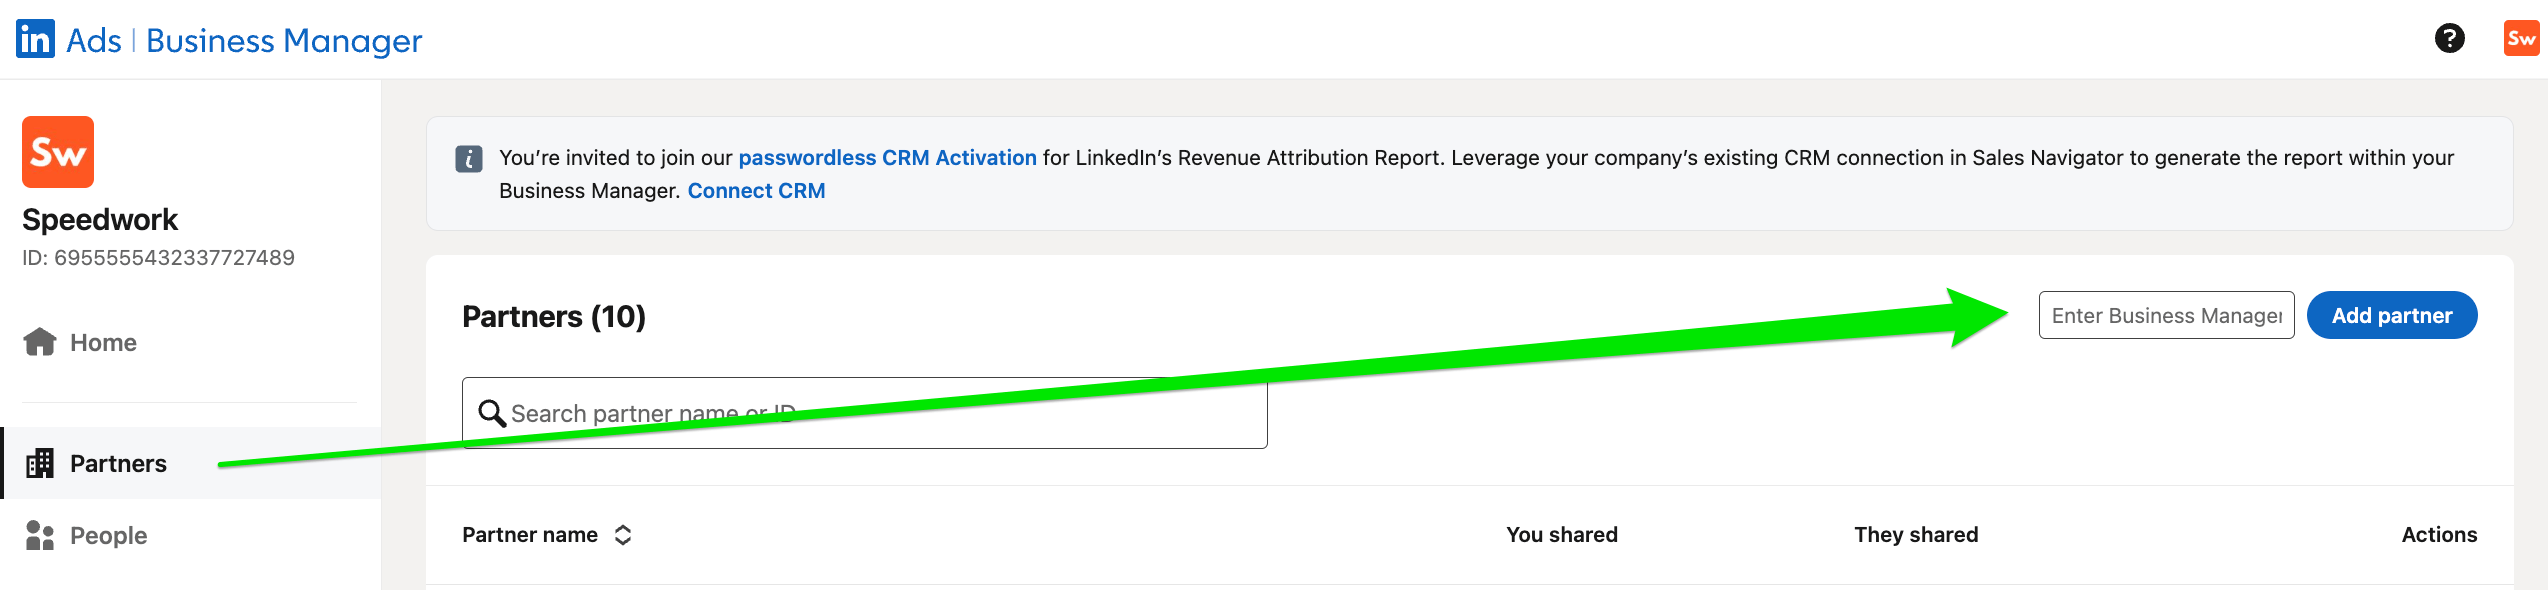The image size is (2548, 590).
Task: Open Business Manager header link
Action: click(284, 40)
